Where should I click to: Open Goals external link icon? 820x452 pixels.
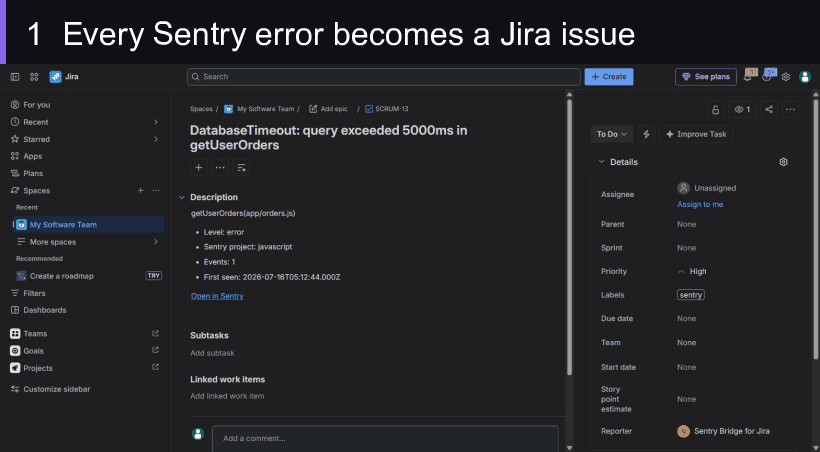coord(155,350)
